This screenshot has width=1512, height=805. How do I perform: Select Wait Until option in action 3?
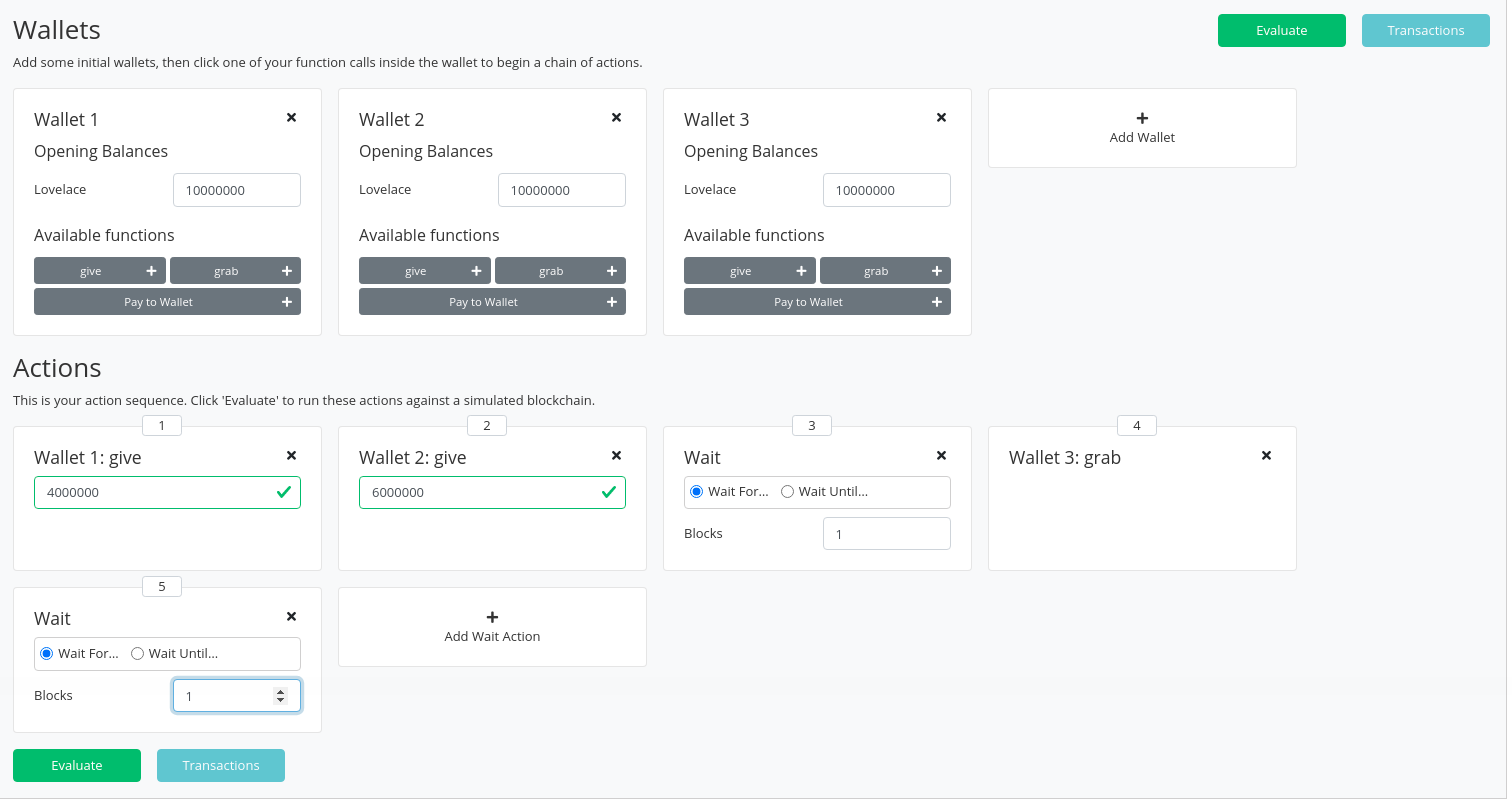(x=788, y=492)
